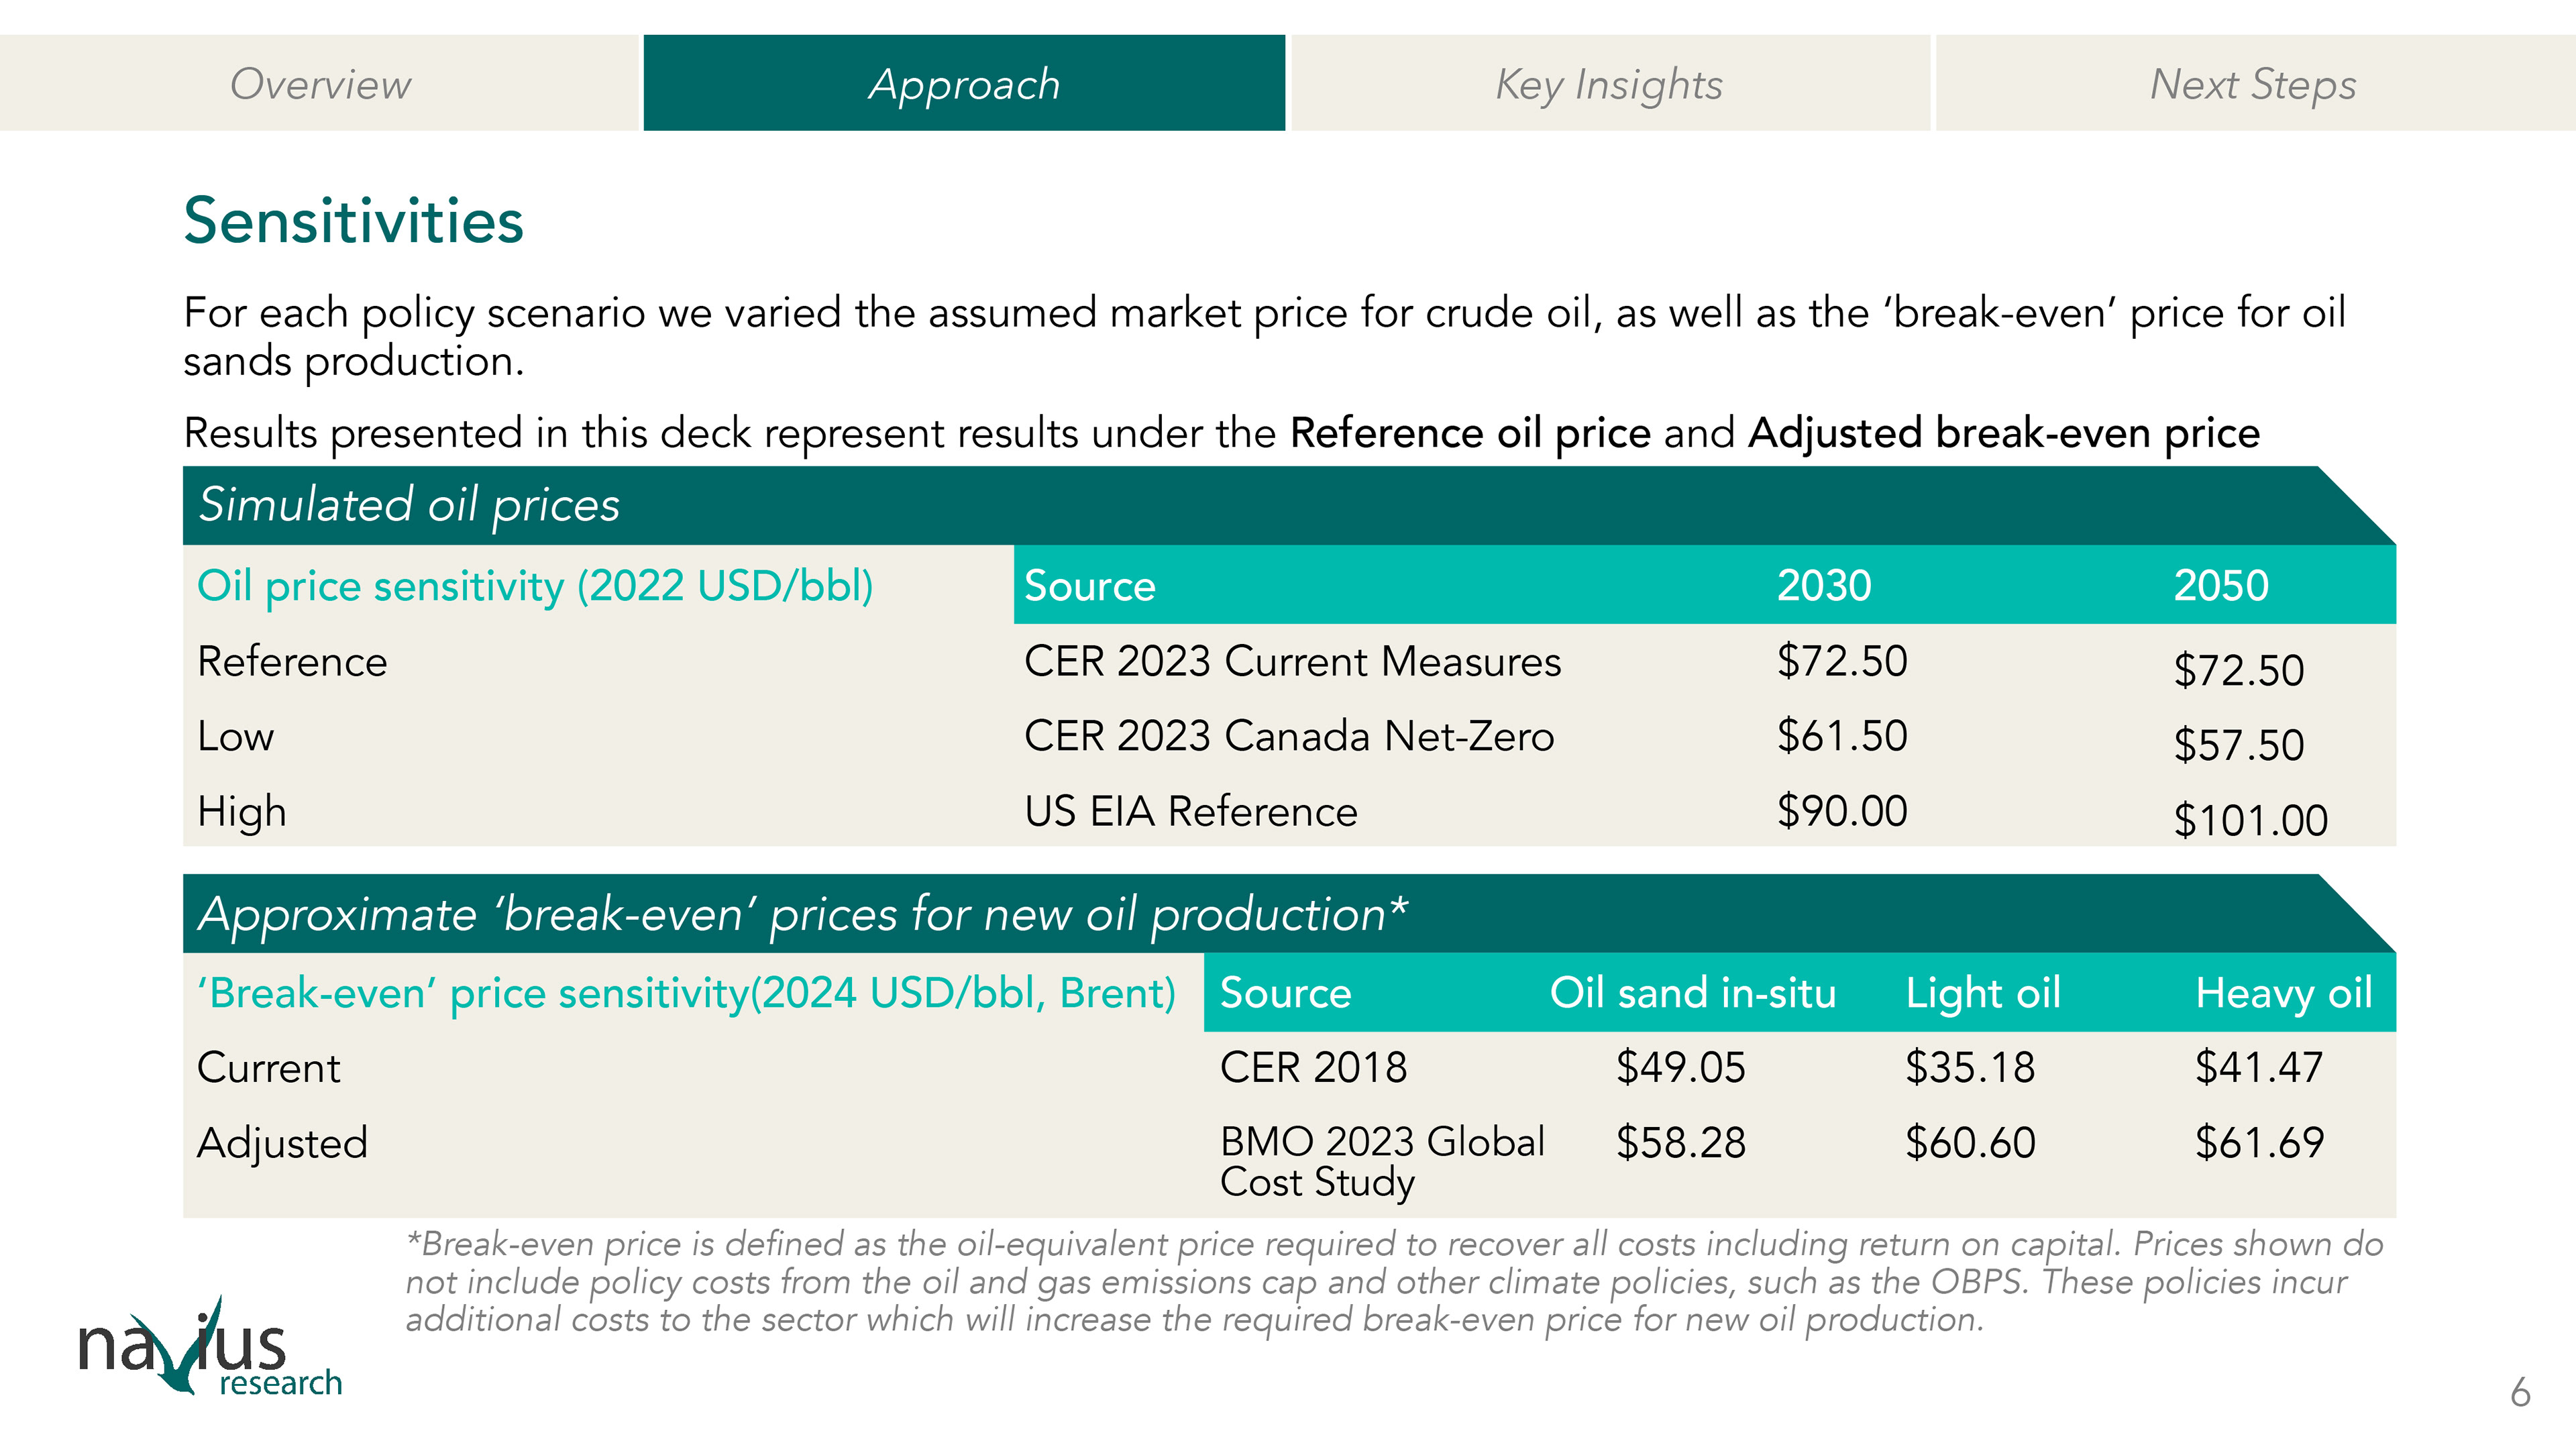The width and height of the screenshot is (2576, 1449).
Task: Select the 2030 column header
Action: point(1823,586)
